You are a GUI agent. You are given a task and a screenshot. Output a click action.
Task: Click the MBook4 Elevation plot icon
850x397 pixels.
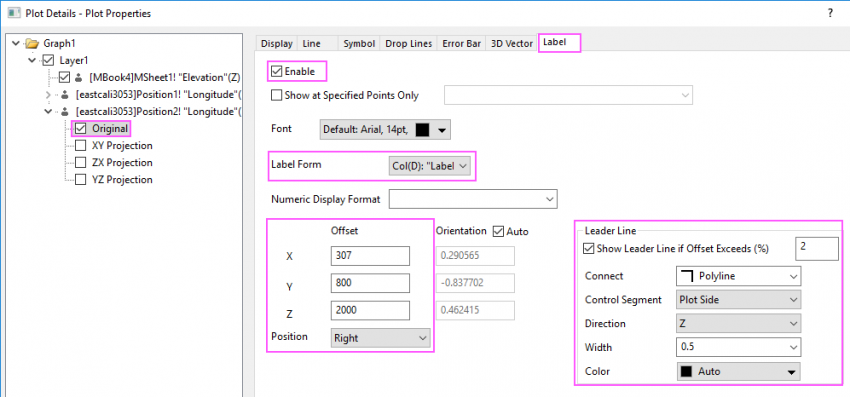coord(80,77)
